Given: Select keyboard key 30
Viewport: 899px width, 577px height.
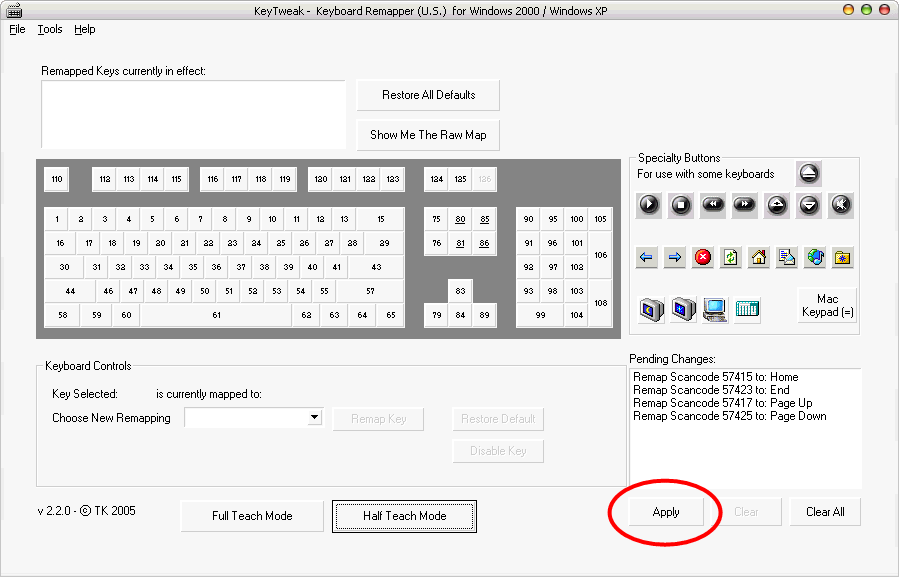Looking at the screenshot, I should pos(64,267).
